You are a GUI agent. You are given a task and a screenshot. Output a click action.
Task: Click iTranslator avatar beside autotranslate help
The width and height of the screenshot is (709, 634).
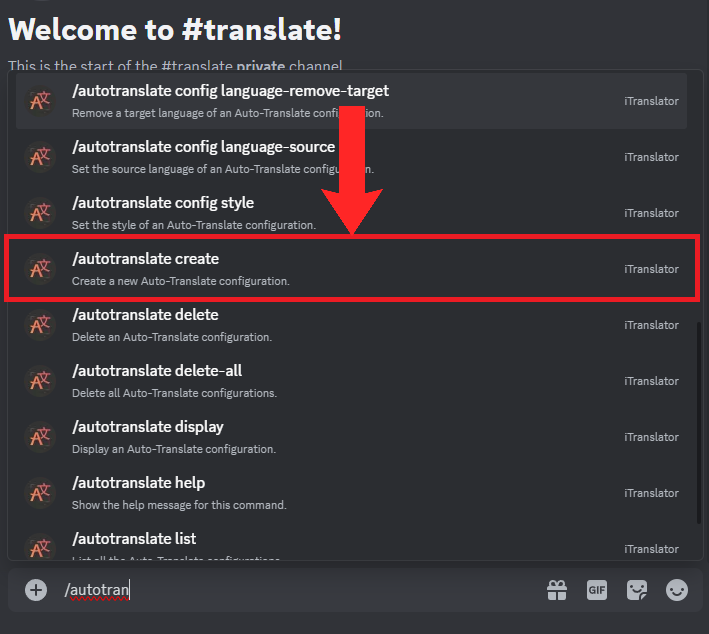(41, 493)
